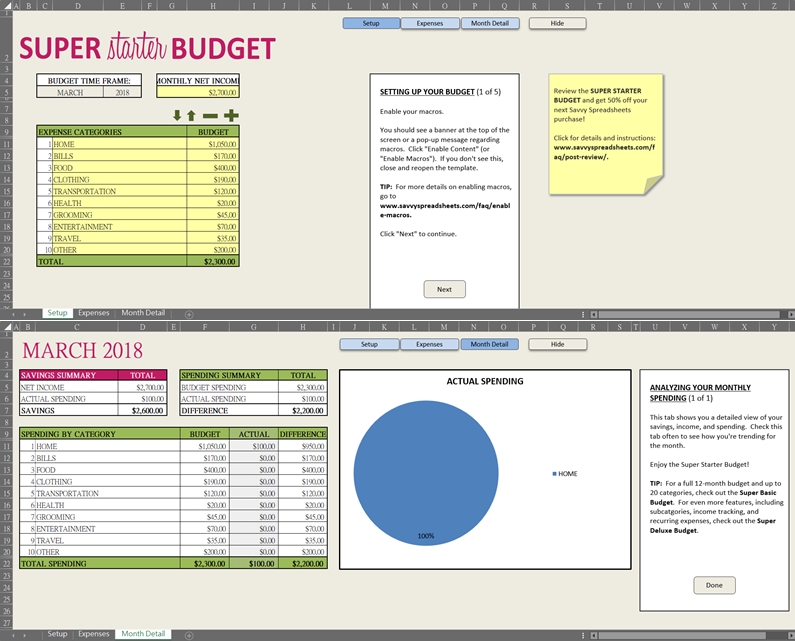Click the add new sheet icon in the top window

pyautogui.click(x=189, y=314)
